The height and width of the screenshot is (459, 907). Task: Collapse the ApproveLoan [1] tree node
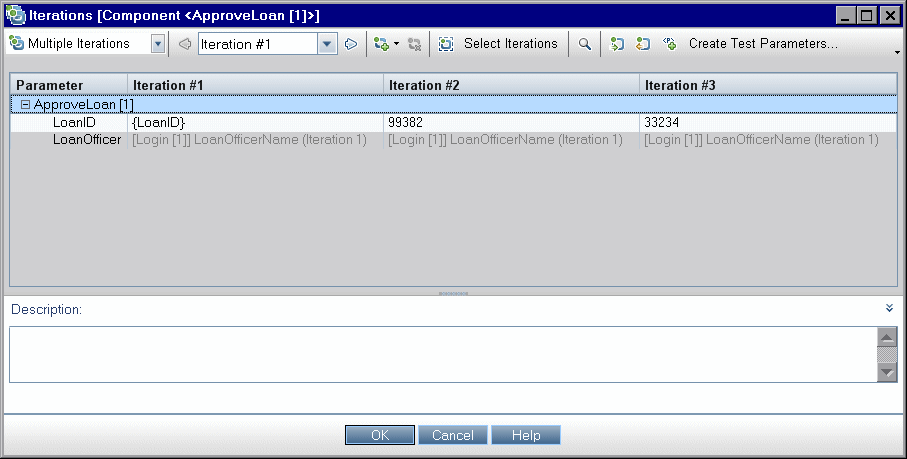tap(26, 104)
